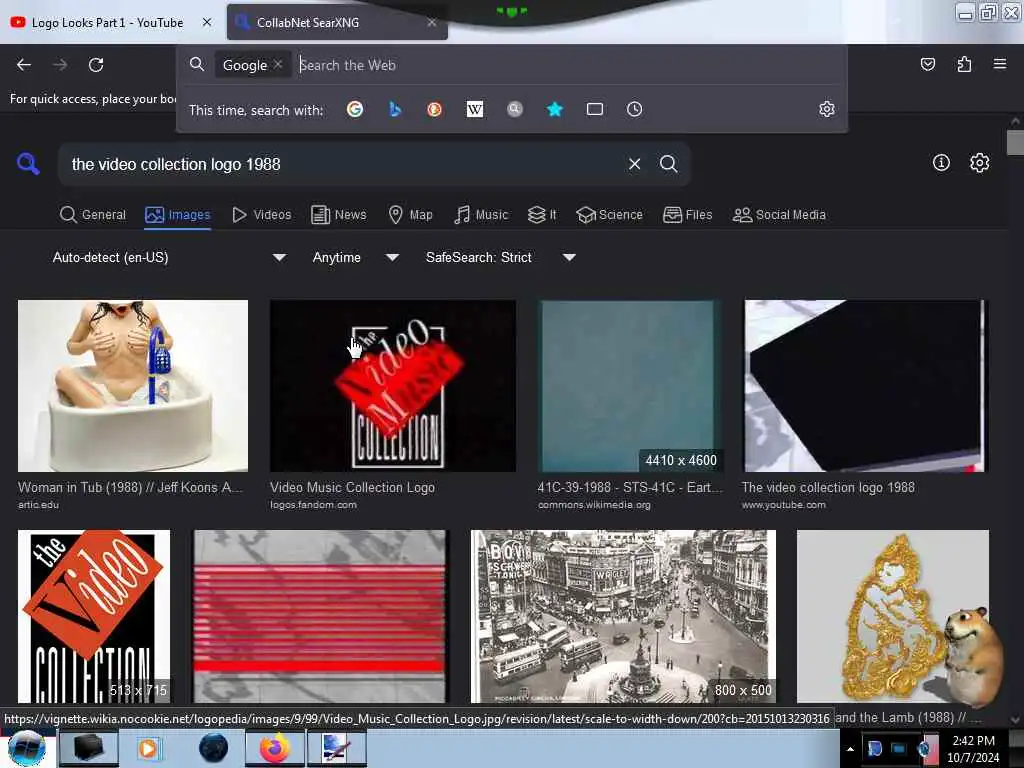
Task: Click the page scrollbar thumb
Action: [x=1015, y=142]
